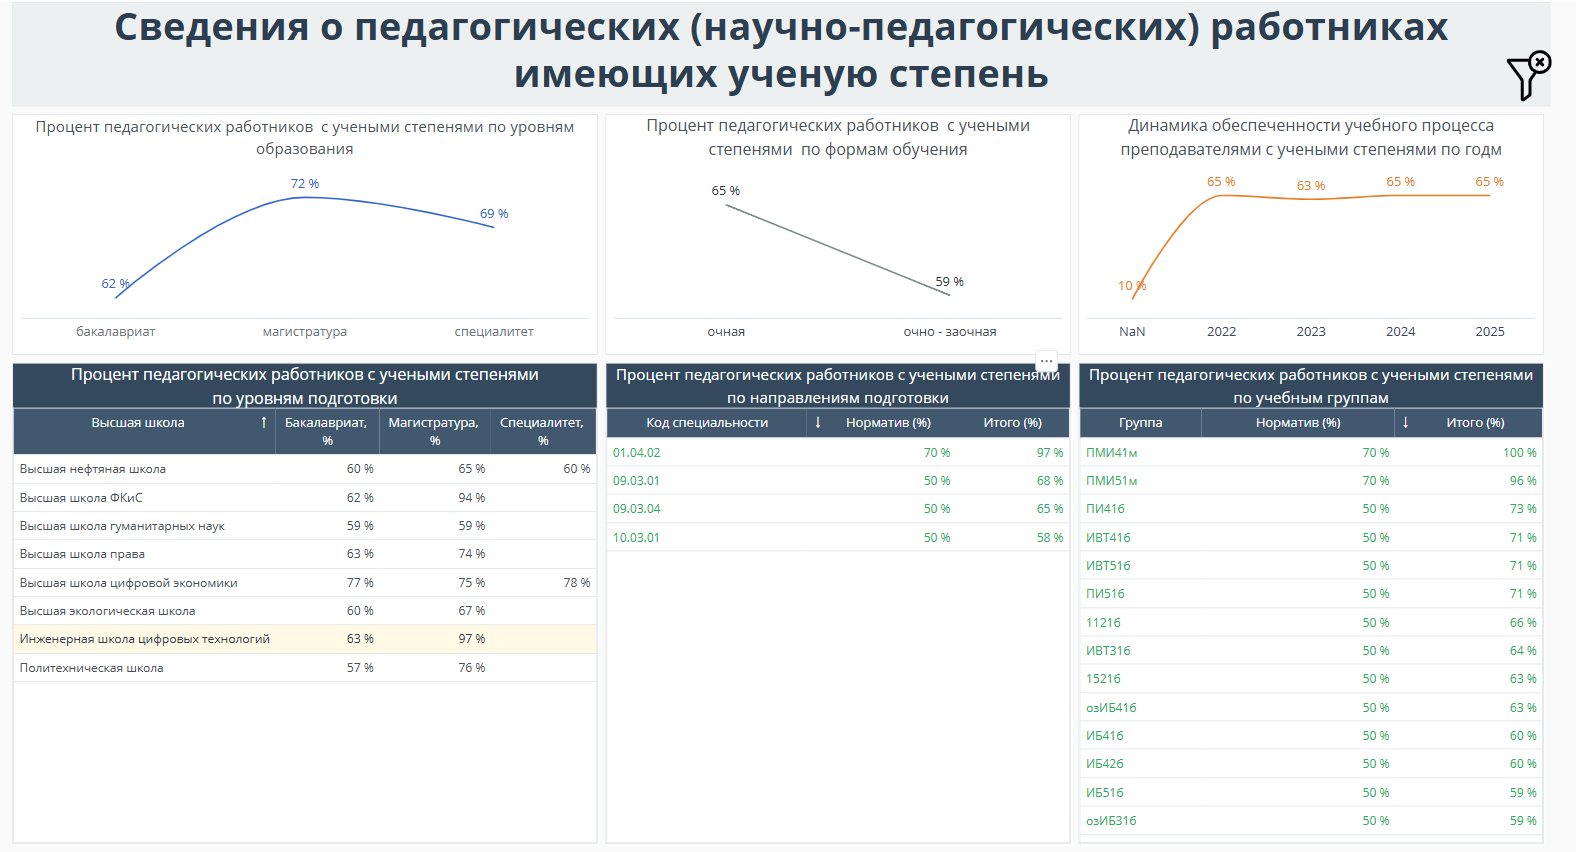The height and width of the screenshot is (852, 1576).
Task: Click sort arrow beside Высшая школа header
Action: (x=264, y=423)
